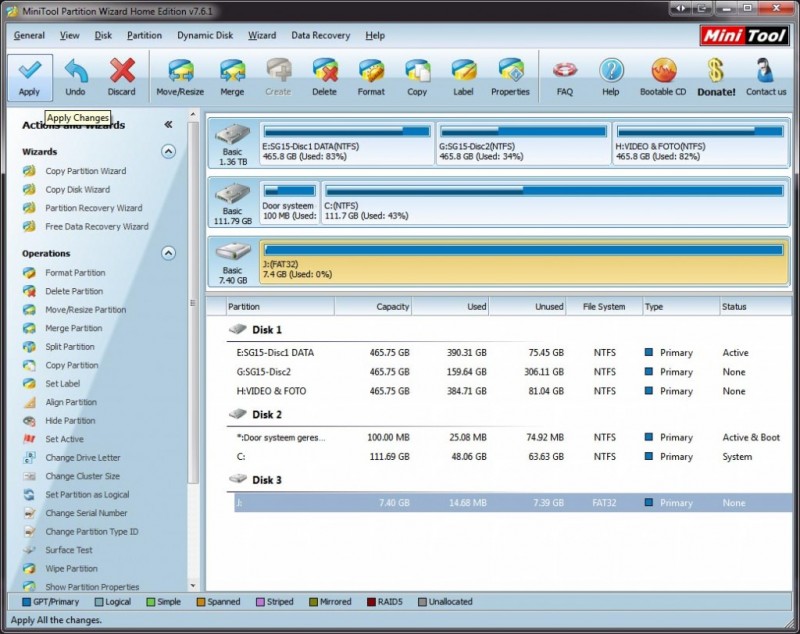Click Set Partition as Logical

pos(87,495)
